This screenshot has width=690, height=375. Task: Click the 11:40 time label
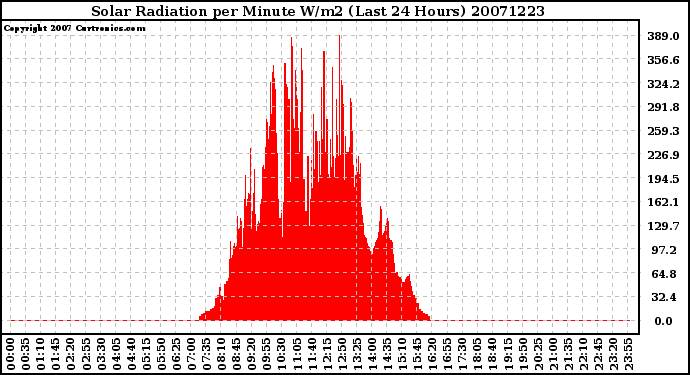click(312, 354)
